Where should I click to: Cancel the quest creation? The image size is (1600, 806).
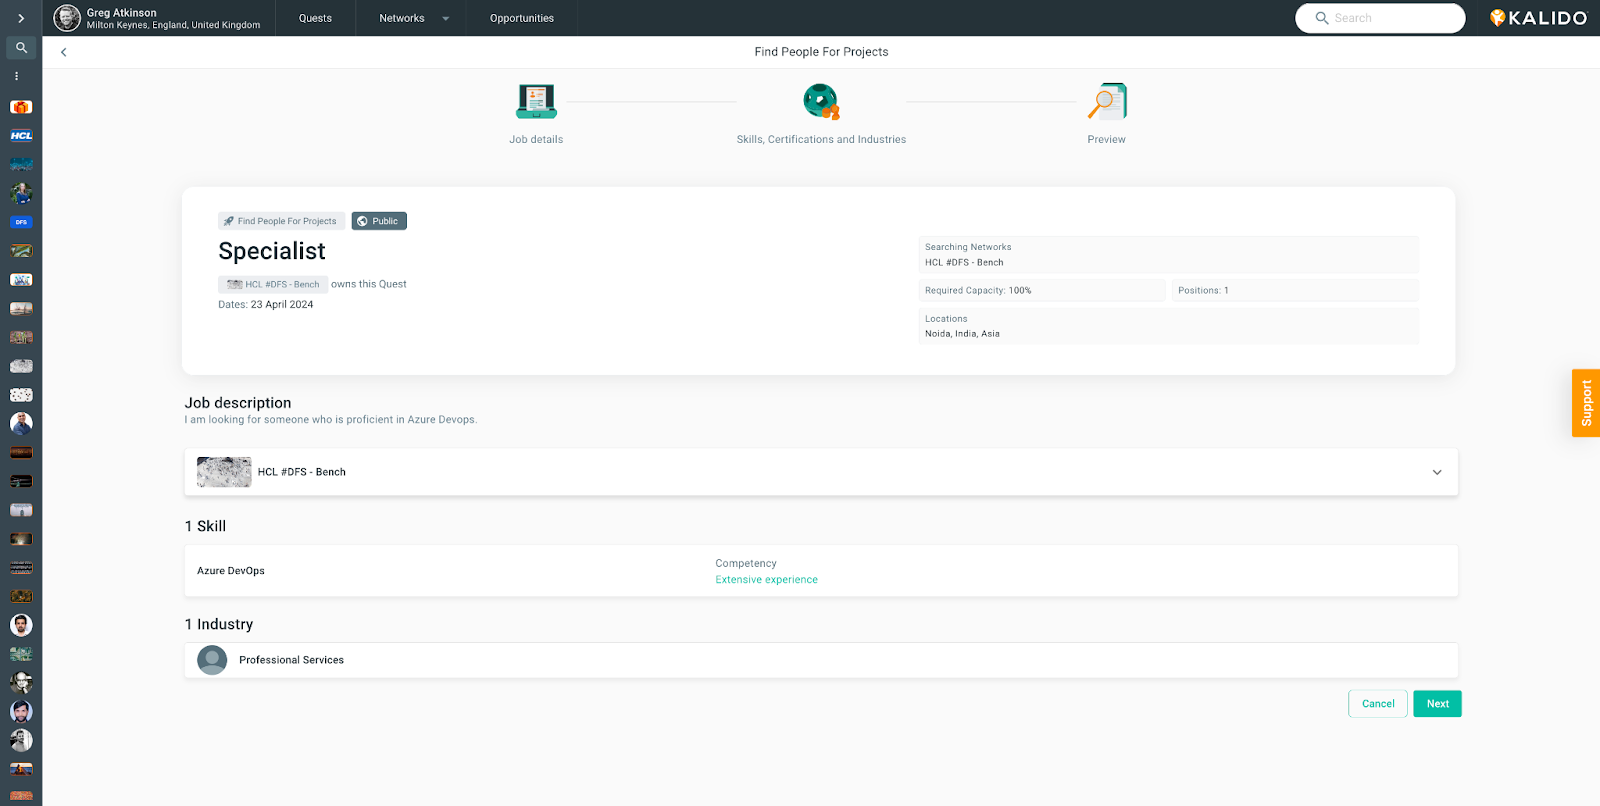(x=1377, y=704)
